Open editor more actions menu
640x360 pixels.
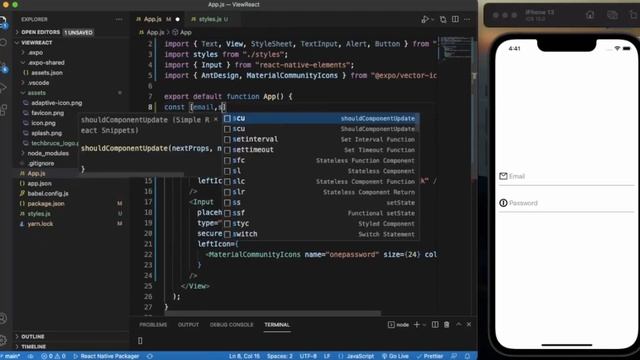[467, 19]
